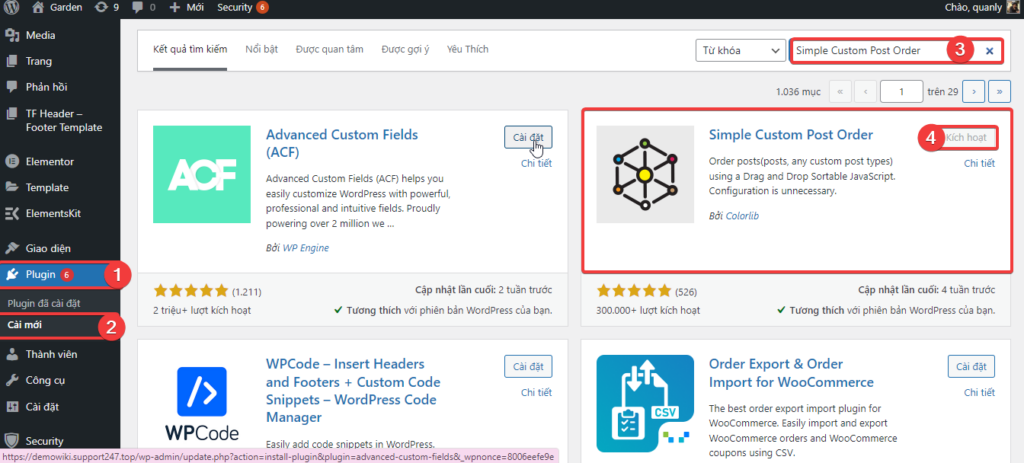Go to previous results page
1024x463 pixels.
865,92
